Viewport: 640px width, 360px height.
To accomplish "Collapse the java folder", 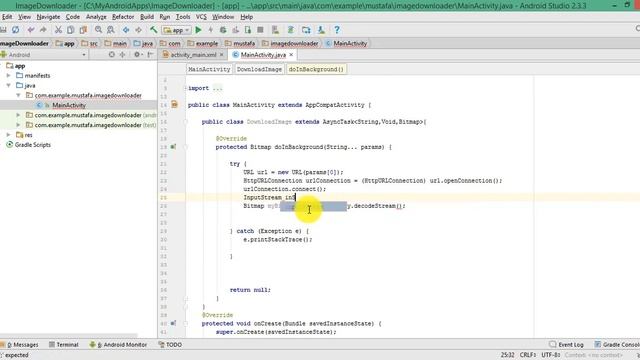I will click(x=9, y=85).
